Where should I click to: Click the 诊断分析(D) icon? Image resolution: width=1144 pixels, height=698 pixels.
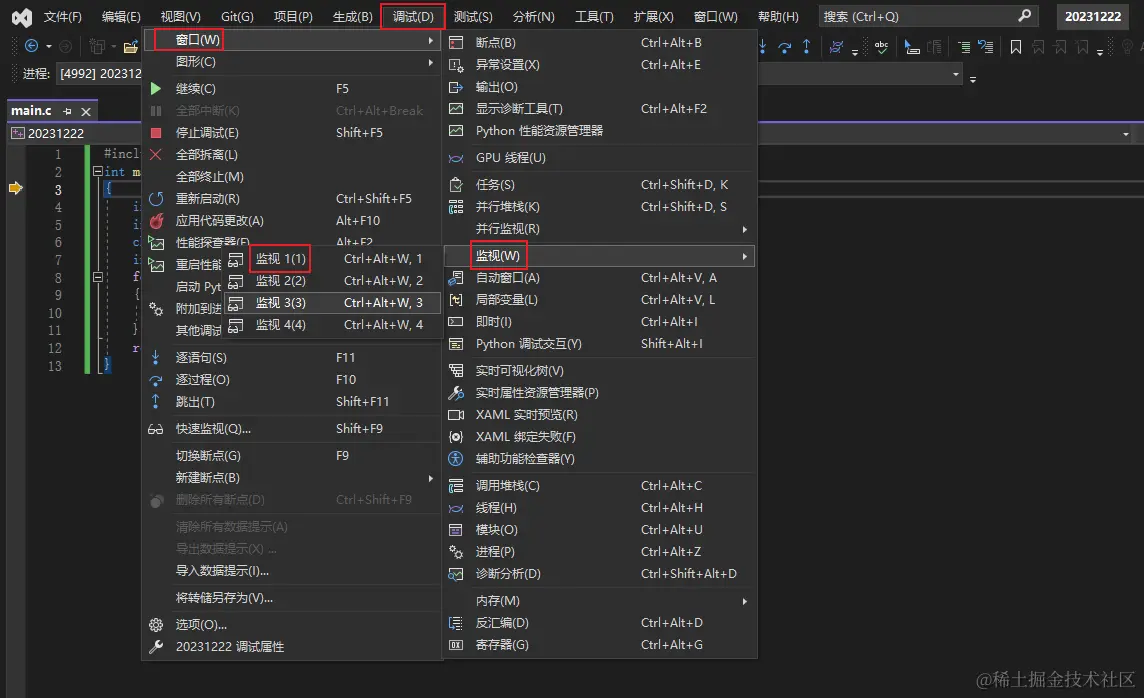456,574
